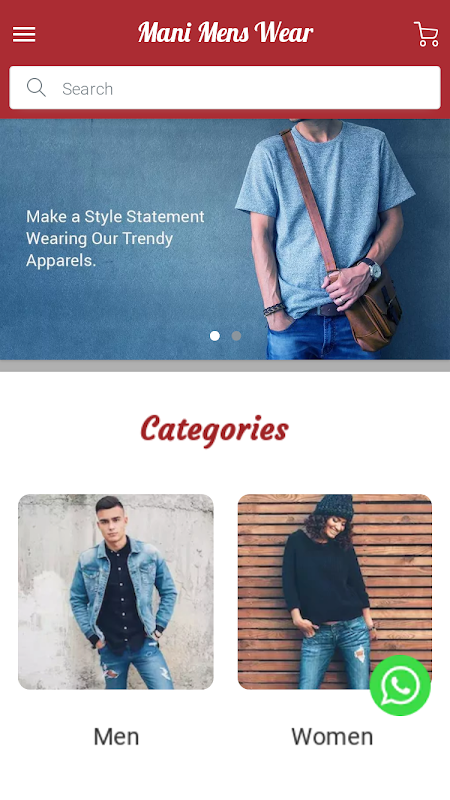Image resolution: width=450 pixels, height=800 pixels.
Task: Tap the Make a Style Statement banner text
Action: click(x=115, y=238)
